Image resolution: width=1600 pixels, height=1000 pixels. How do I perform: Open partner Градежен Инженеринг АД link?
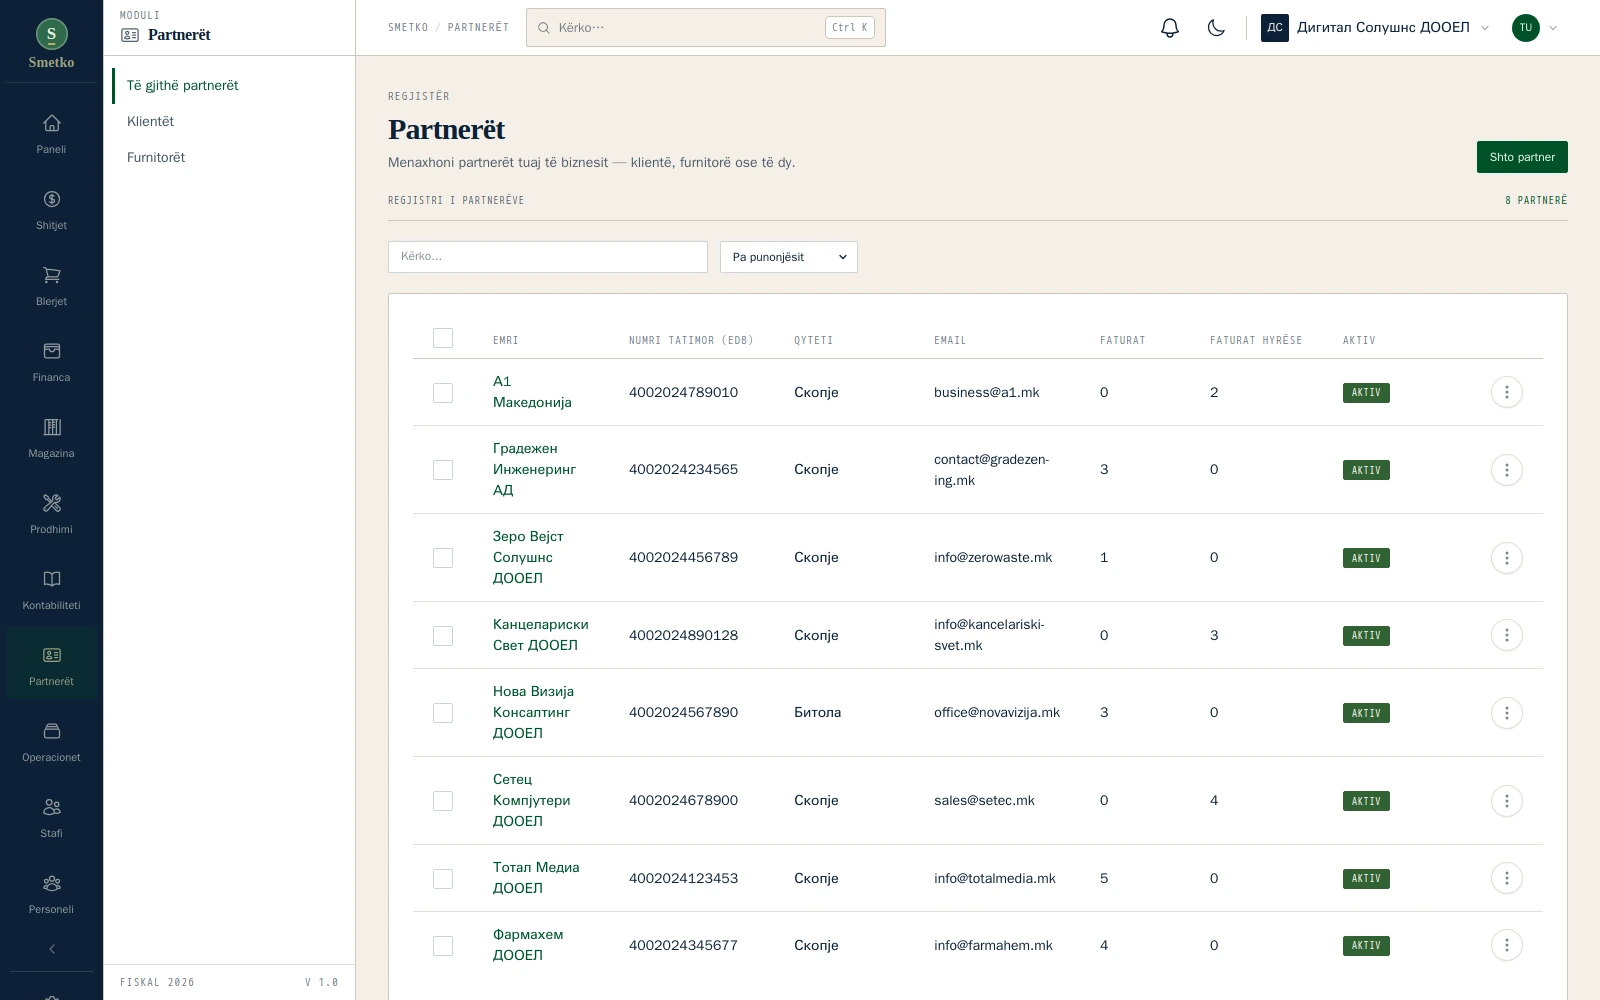[x=534, y=470]
